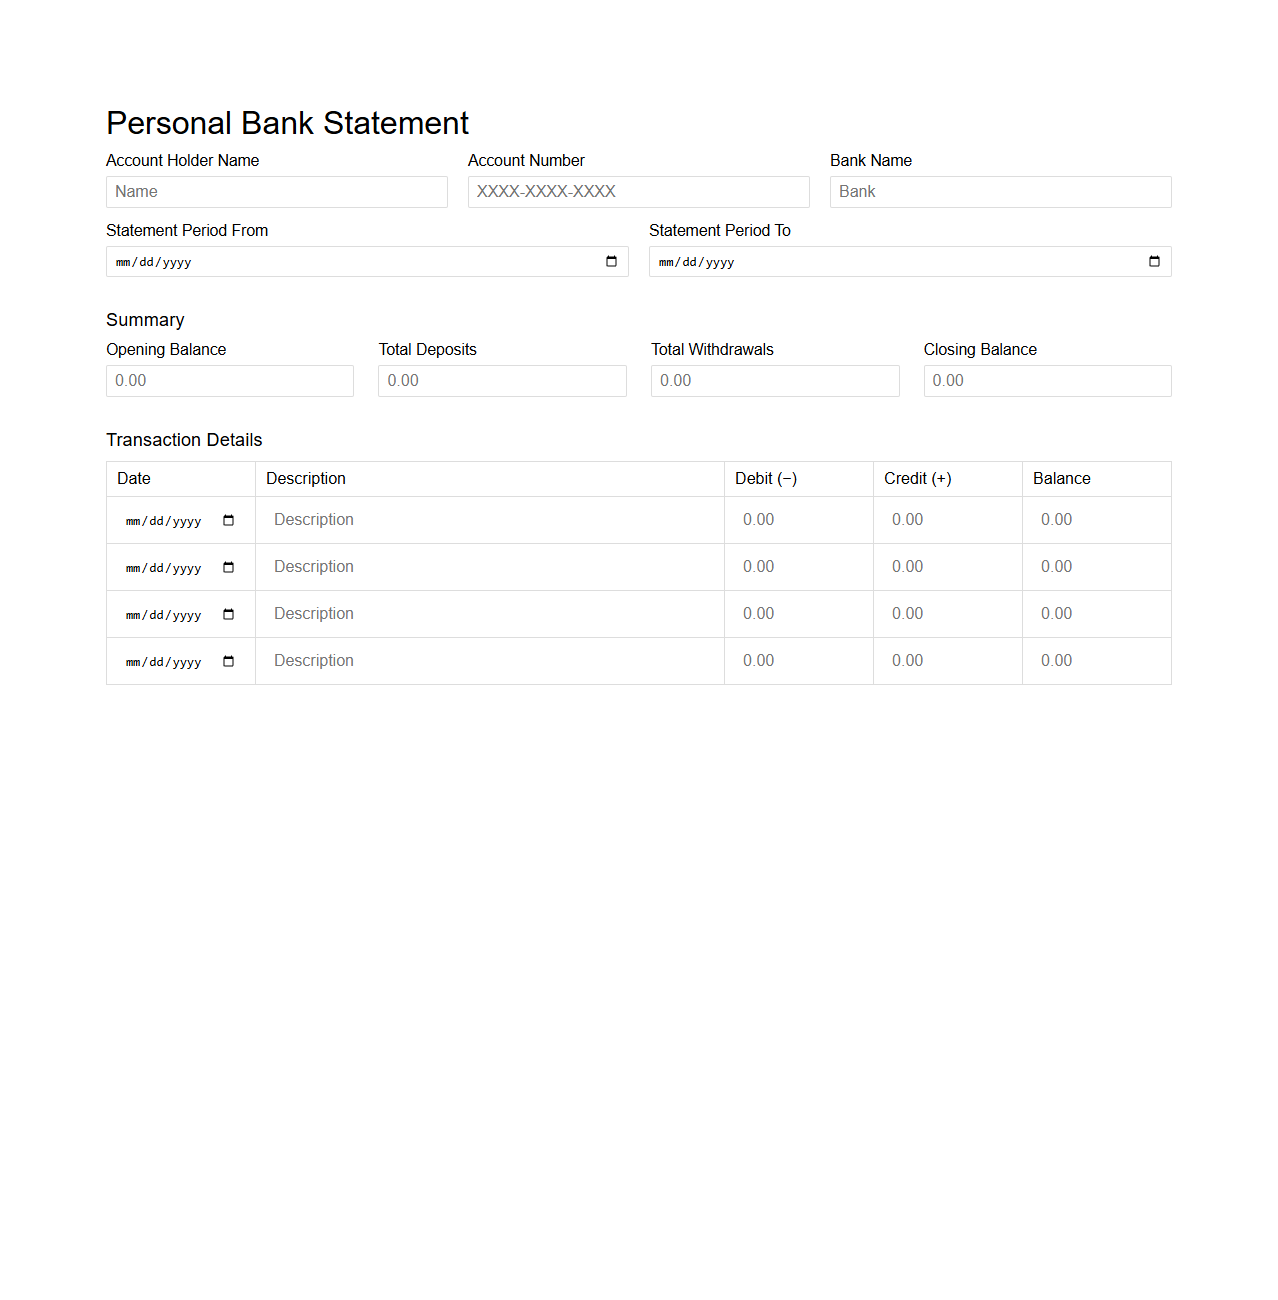The width and height of the screenshot is (1278, 1300).
Task: Select the Total Deposits field
Action: click(502, 380)
